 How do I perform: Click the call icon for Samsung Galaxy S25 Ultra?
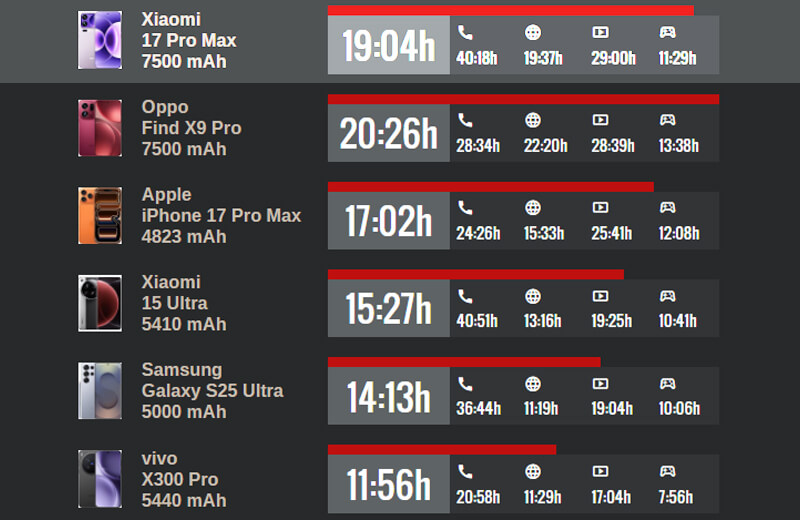pyautogui.click(x=465, y=384)
